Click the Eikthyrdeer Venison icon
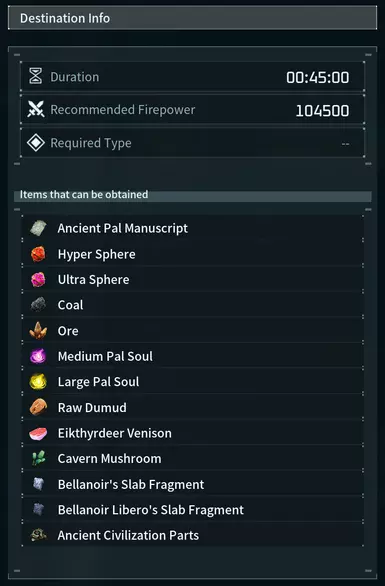 tap(38, 433)
